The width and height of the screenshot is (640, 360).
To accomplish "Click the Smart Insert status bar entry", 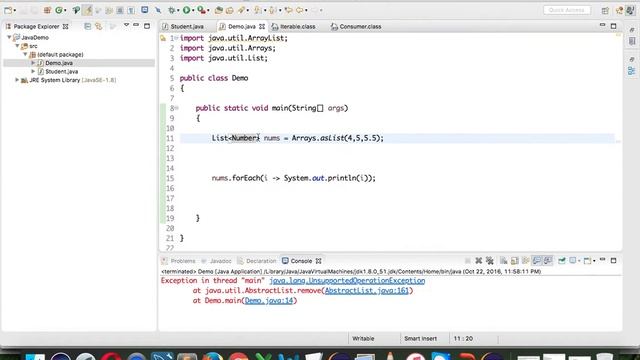I will pyautogui.click(x=420, y=338).
